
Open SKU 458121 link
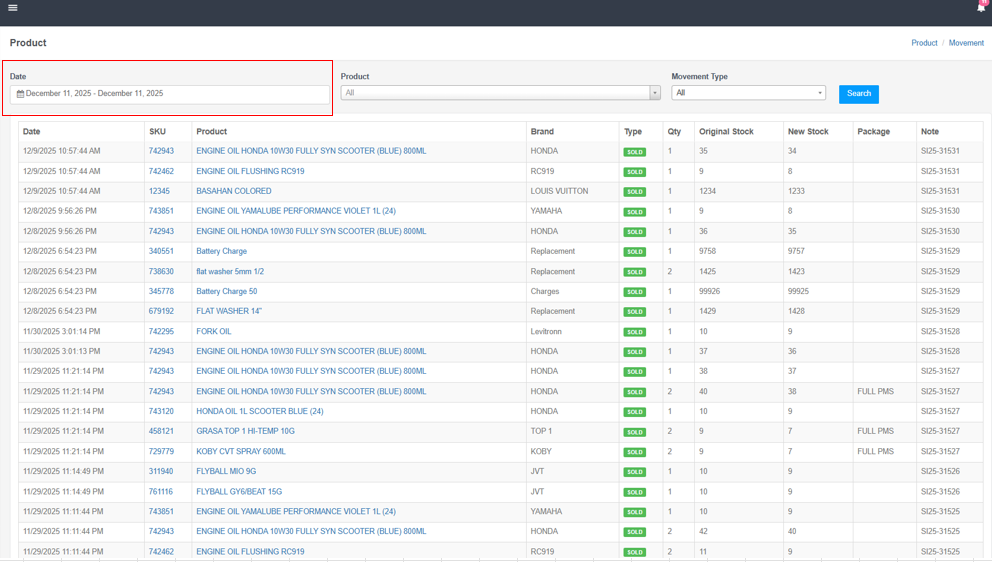click(161, 431)
